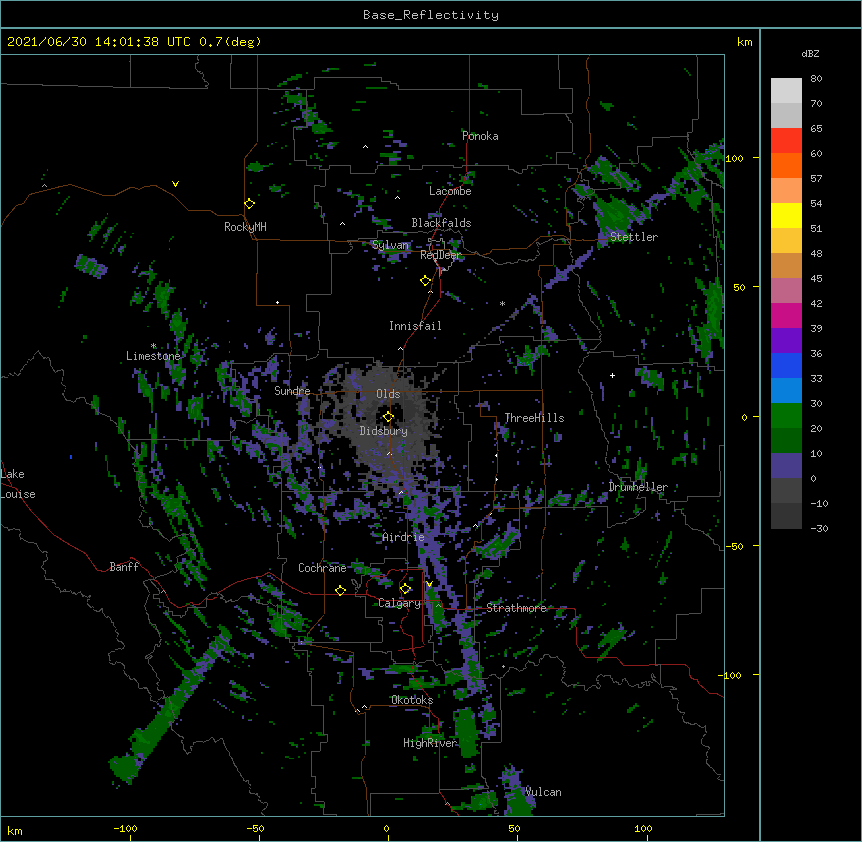
Task: Click the Didsbury town label
Action: 384,431
